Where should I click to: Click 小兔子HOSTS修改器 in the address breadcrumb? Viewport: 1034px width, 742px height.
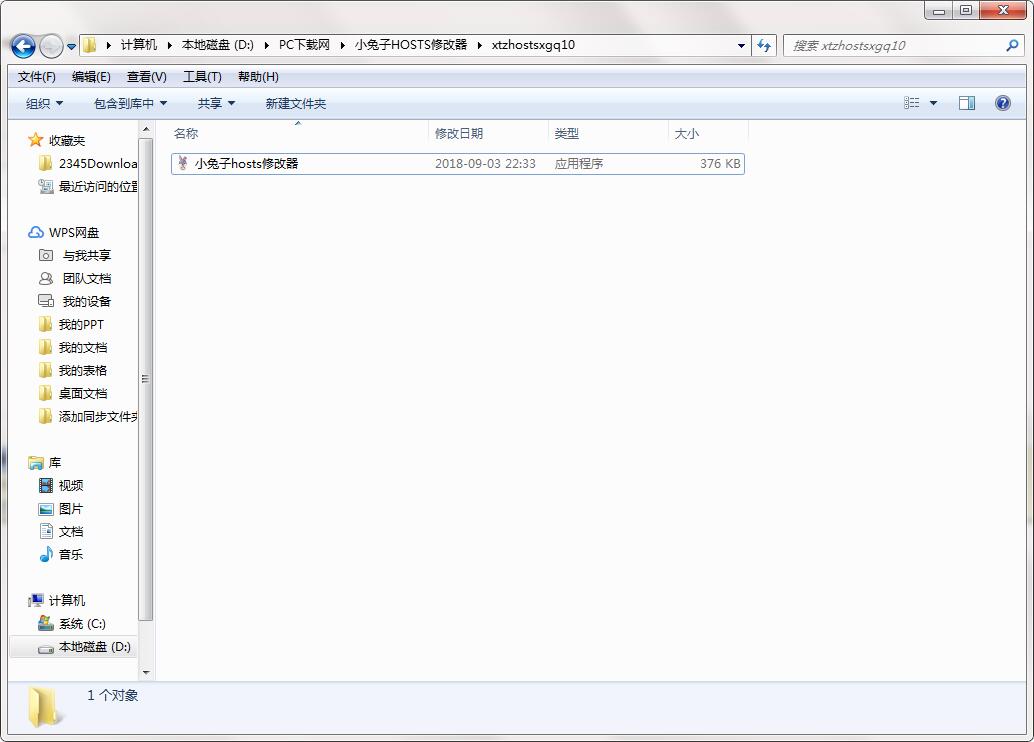(411, 45)
